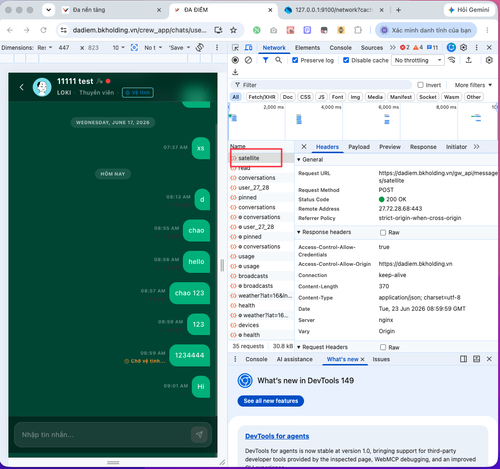This screenshot has width=500, height=469.
Task: Open network conditions wifi icon
Action: point(452,60)
